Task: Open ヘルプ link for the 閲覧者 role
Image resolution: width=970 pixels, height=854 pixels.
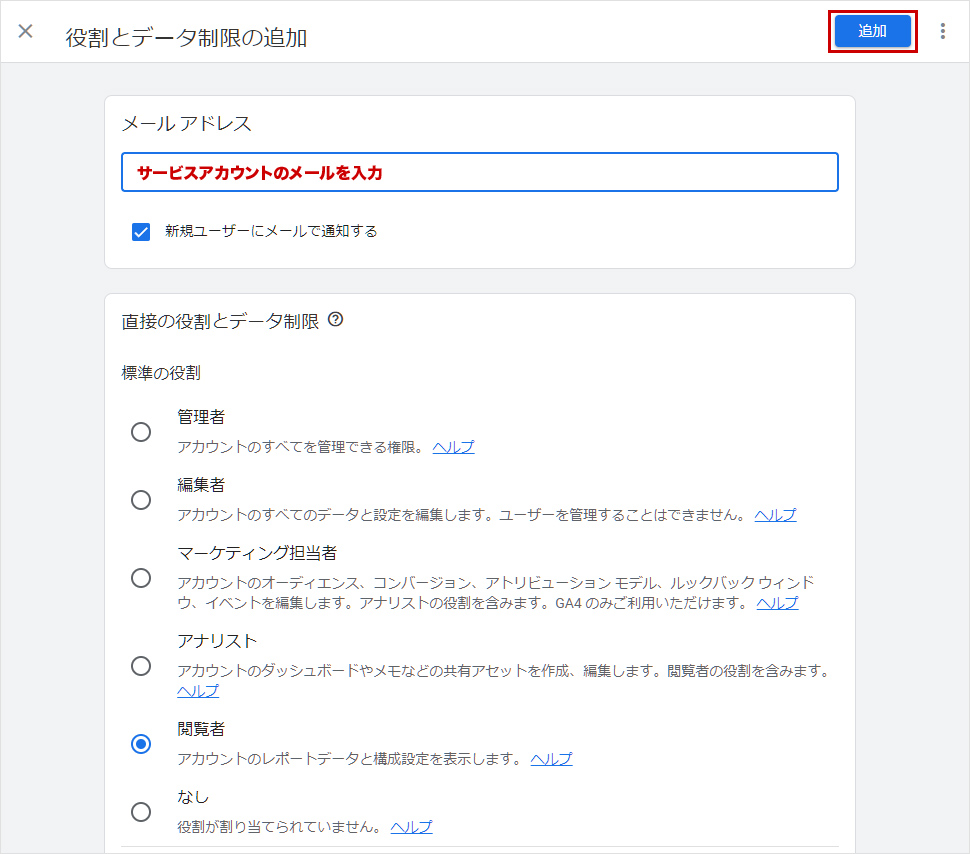Action: click(x=551, y=759)
